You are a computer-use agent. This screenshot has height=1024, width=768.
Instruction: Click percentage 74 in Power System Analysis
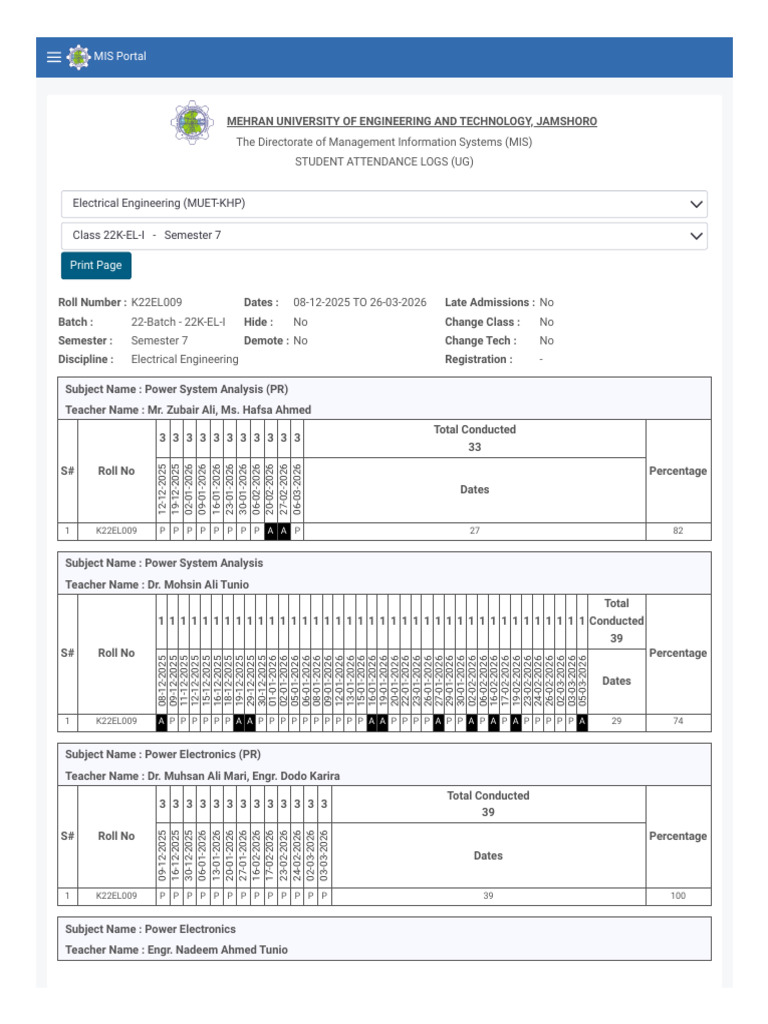pos(678,721)
